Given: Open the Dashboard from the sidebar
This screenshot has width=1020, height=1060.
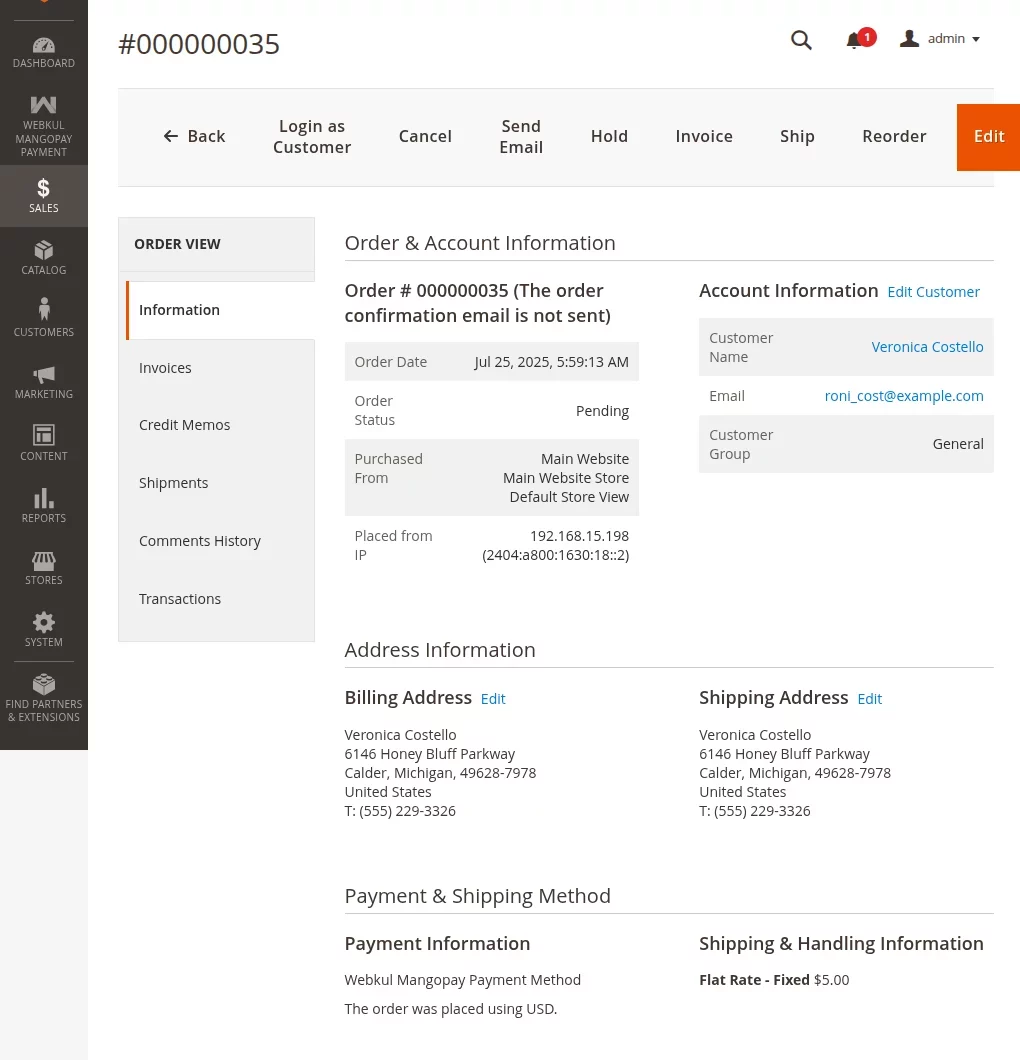Looking at the screenshot, I should click(43, 50).
